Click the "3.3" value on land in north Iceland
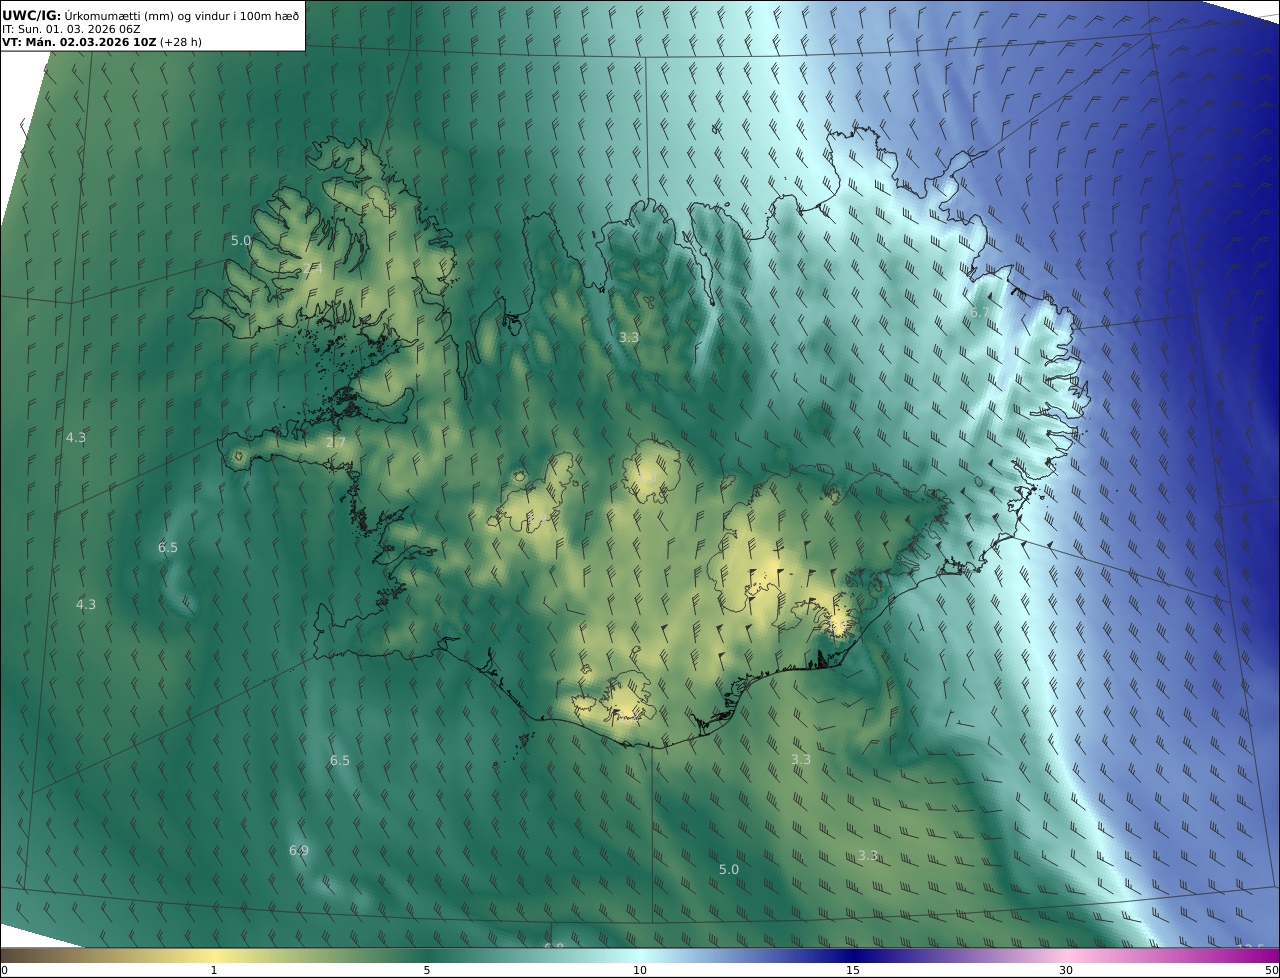The height and width of the screenshot is (978, 1280). pos(628,338)
